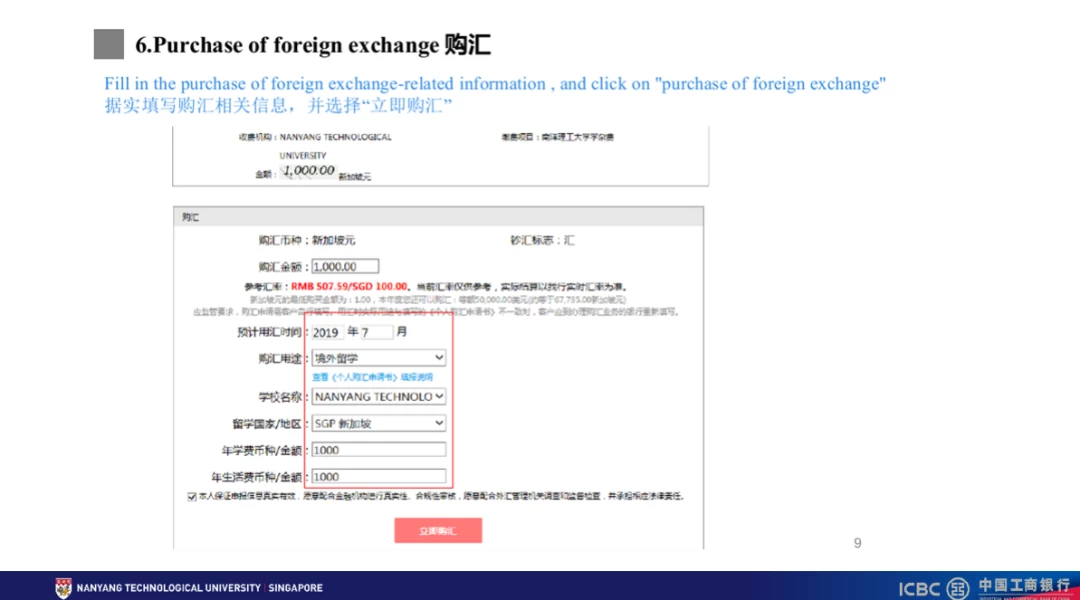1080x600 pixels.
Task: Open the blue 个人购汇申请书 guidance link
Action: pos(372,377)
